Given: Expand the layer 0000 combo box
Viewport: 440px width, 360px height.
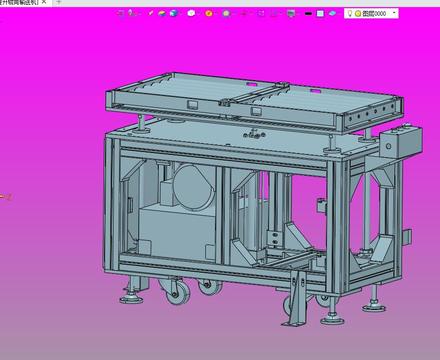Looking at the screenshot, I should coord(371,13).
